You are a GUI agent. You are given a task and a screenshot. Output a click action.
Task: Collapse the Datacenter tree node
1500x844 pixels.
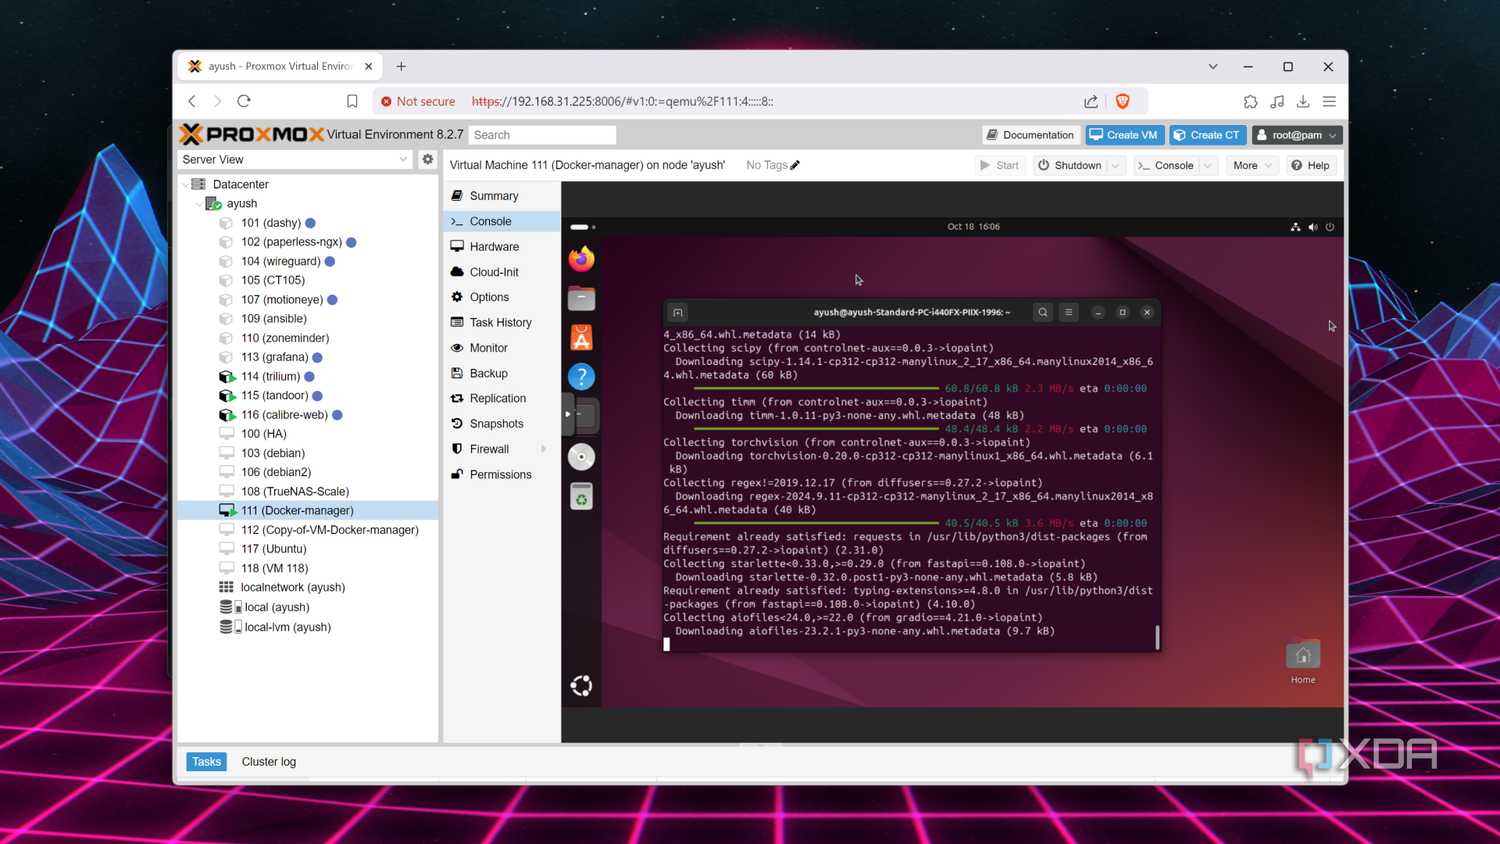(186, 184)
